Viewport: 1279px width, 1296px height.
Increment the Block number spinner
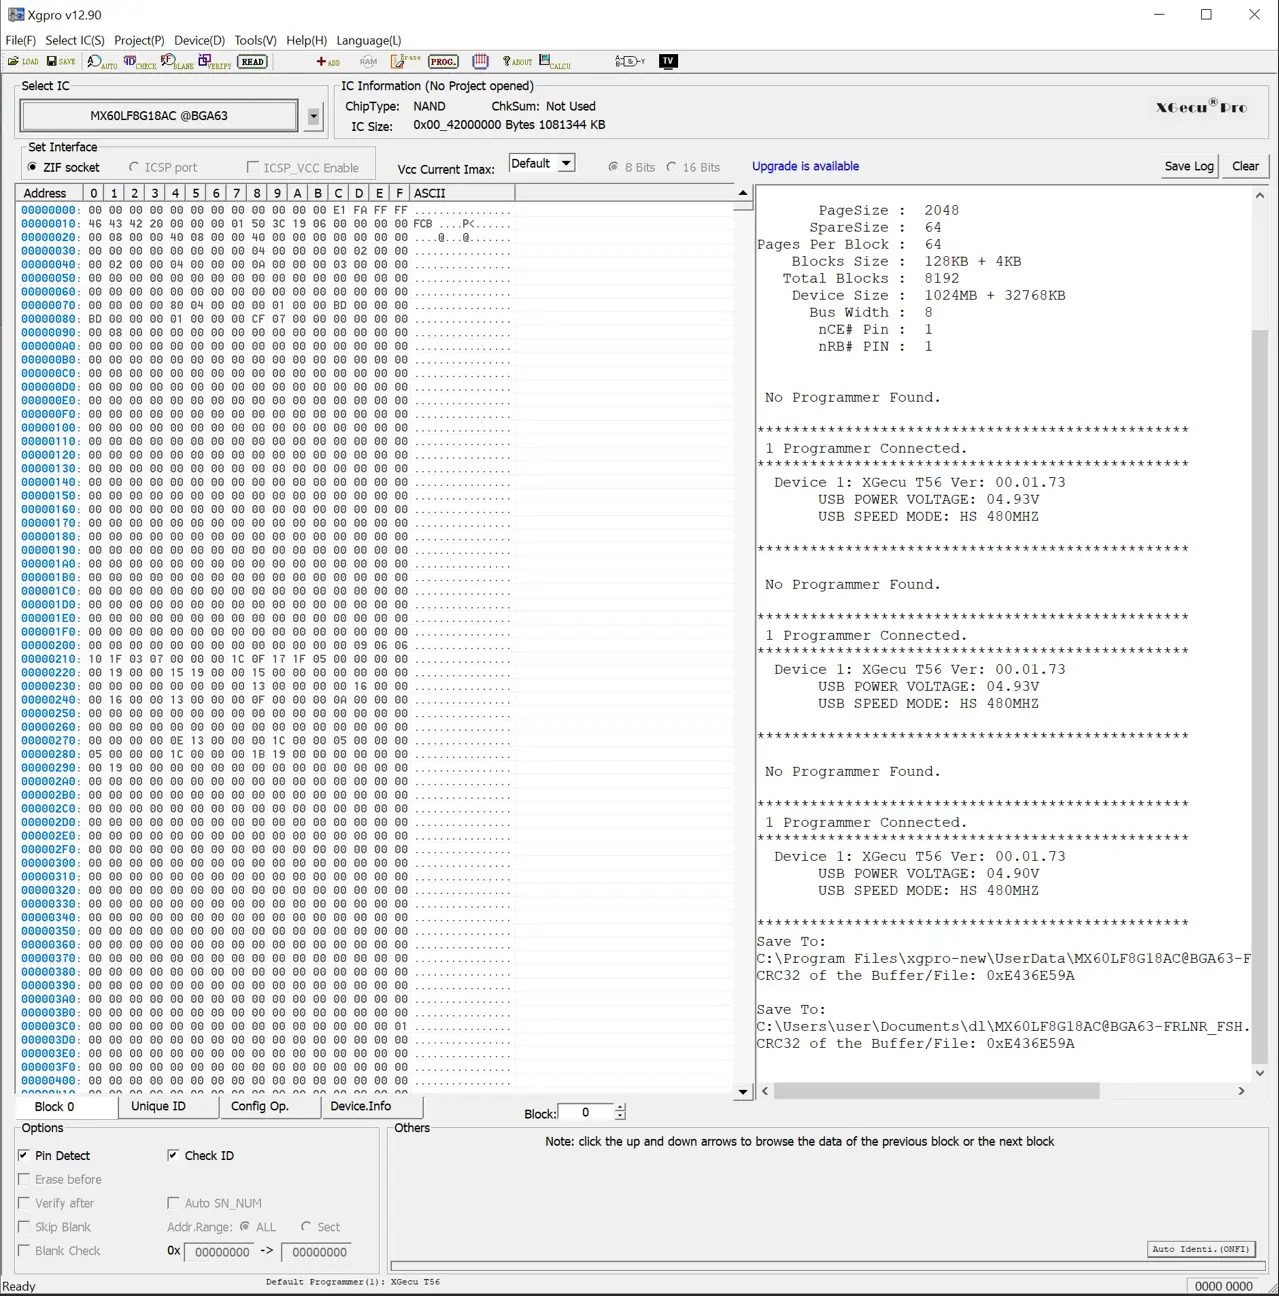621,1108
